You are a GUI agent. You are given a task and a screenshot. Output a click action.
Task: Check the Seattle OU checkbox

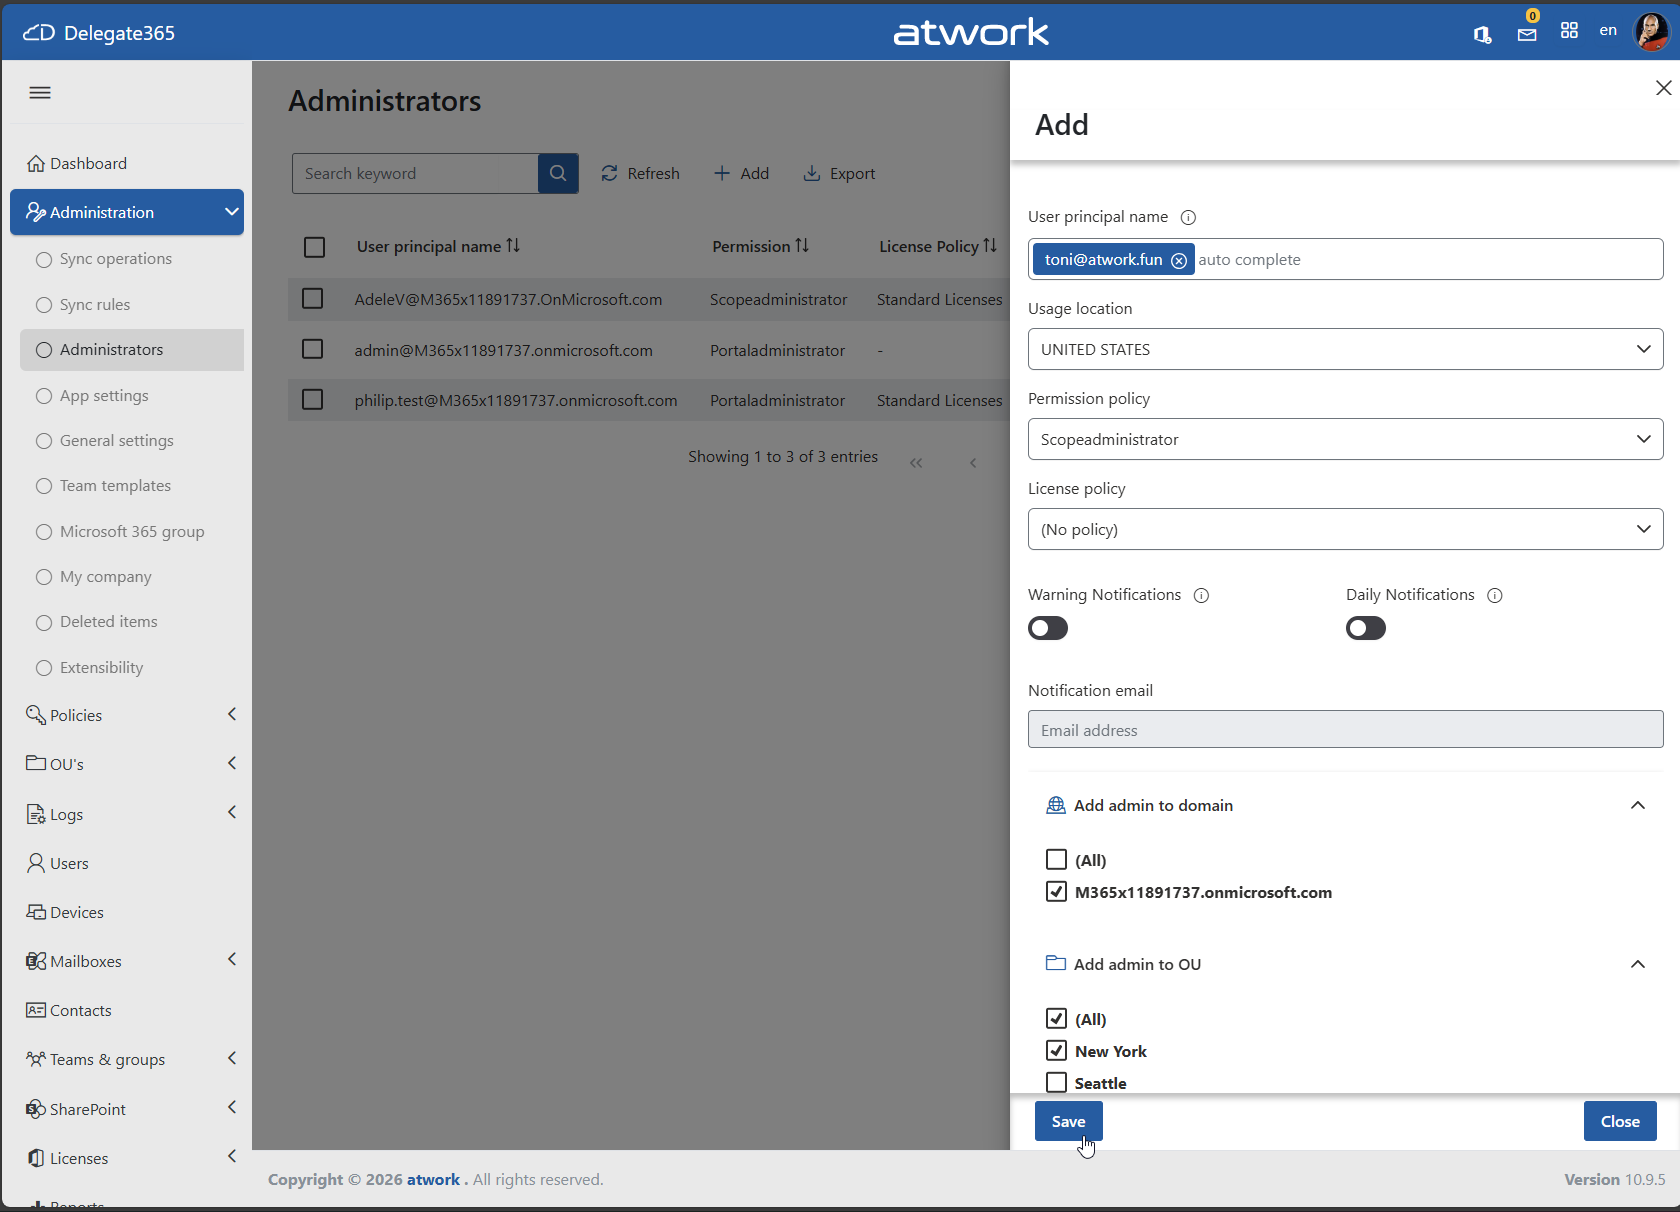pyautogui.click(x=1056, y=1083)
